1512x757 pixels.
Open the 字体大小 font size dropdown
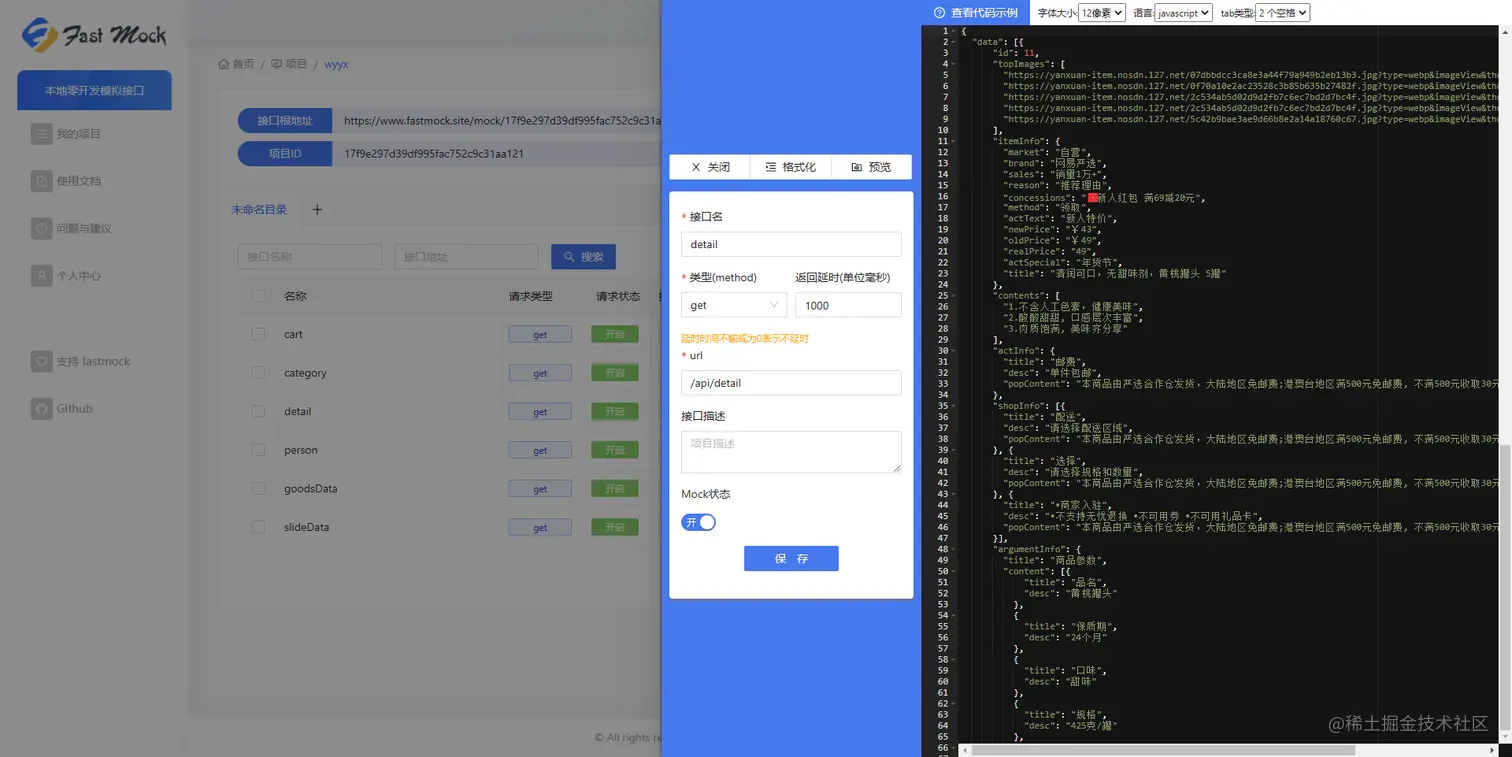[1102, 13]
